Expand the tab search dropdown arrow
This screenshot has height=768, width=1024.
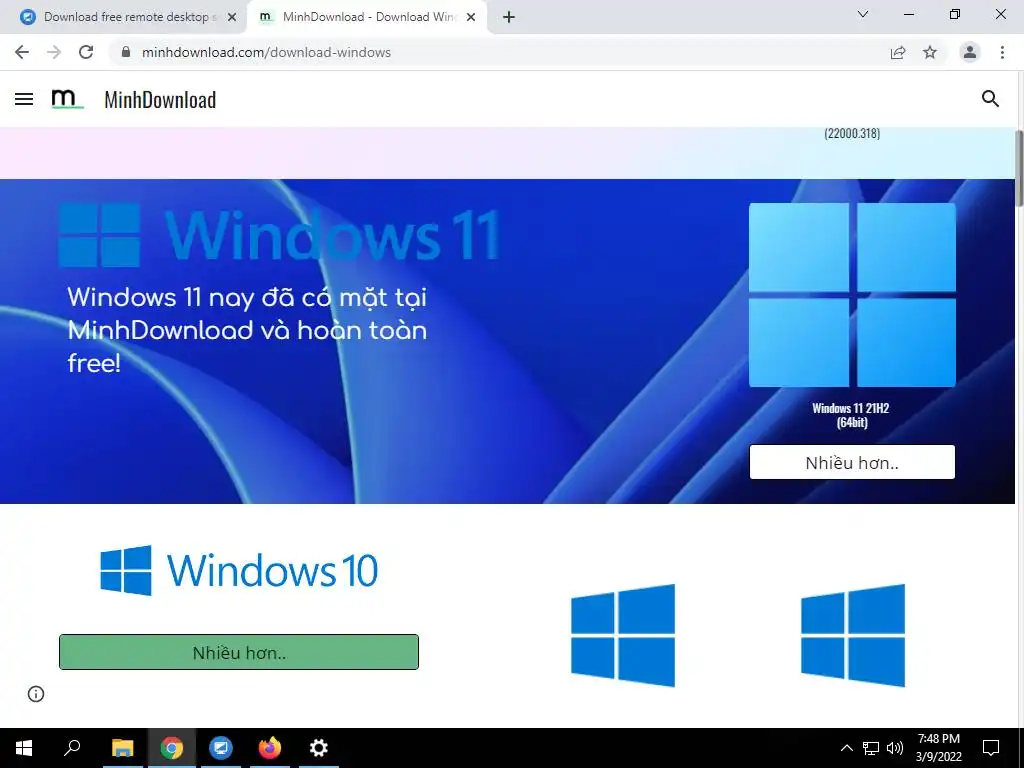pyautogui.click(x=863, y=14)
